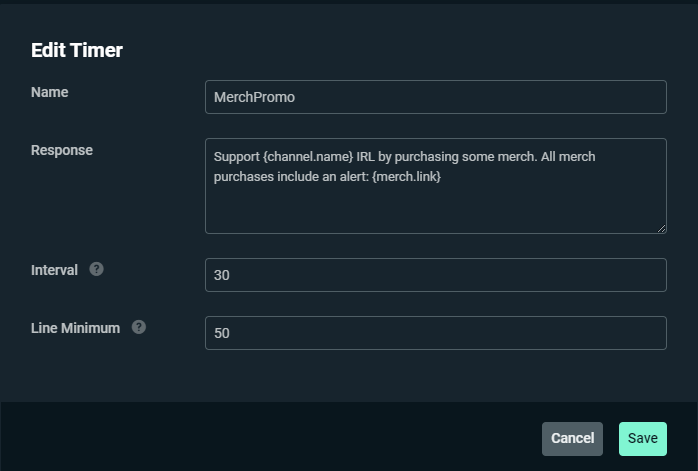Place the cursor on the {channel.name} variable
This screenshot has width=698, height=471.
click(x=308, y=157)
